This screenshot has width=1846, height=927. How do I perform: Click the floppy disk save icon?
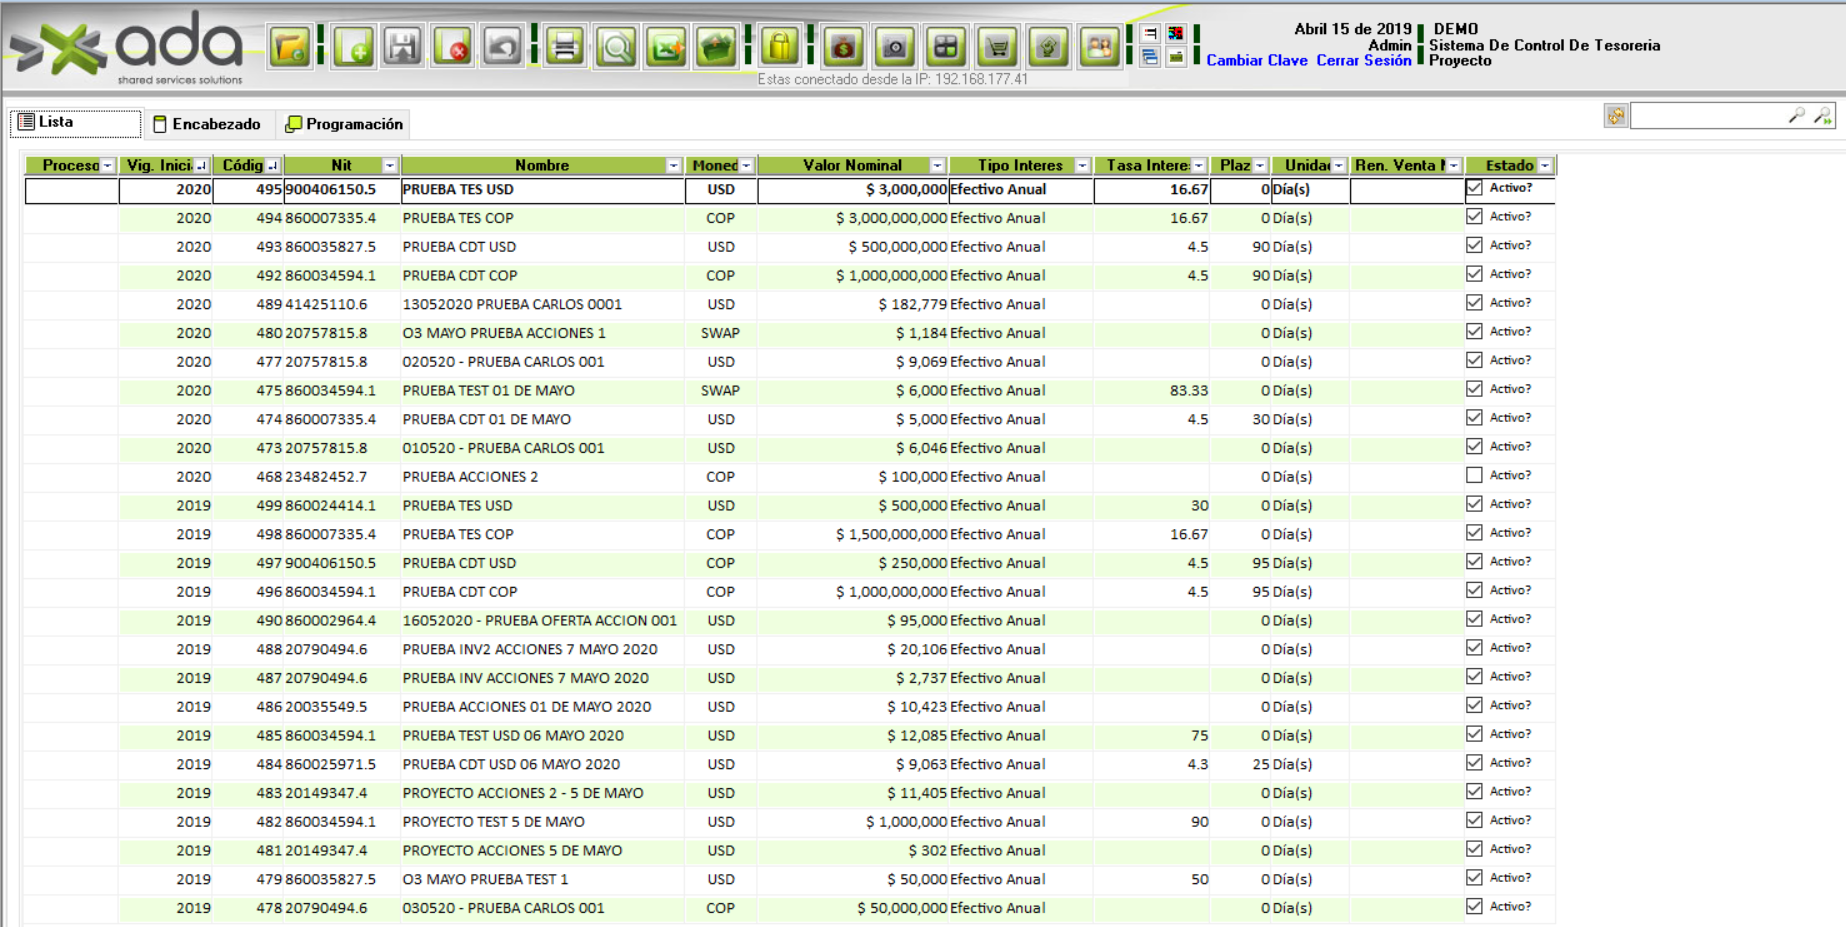point(403,47)
